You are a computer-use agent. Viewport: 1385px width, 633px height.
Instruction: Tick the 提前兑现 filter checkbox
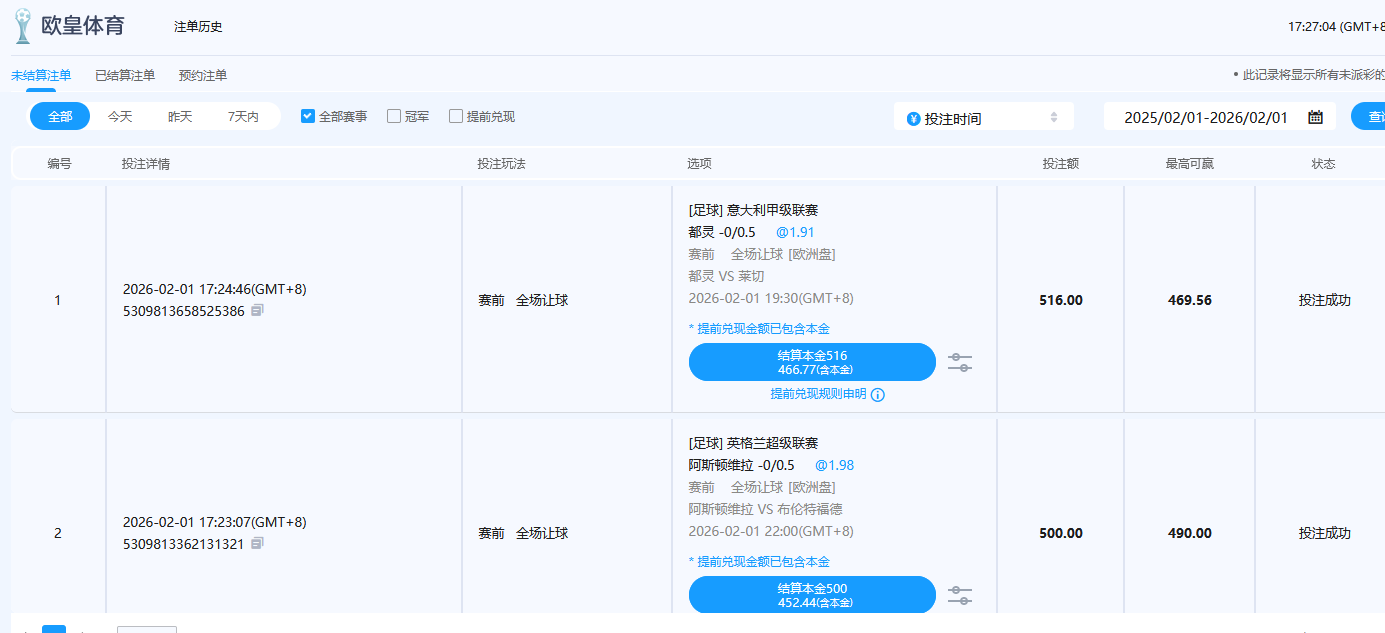coord(456,116)
